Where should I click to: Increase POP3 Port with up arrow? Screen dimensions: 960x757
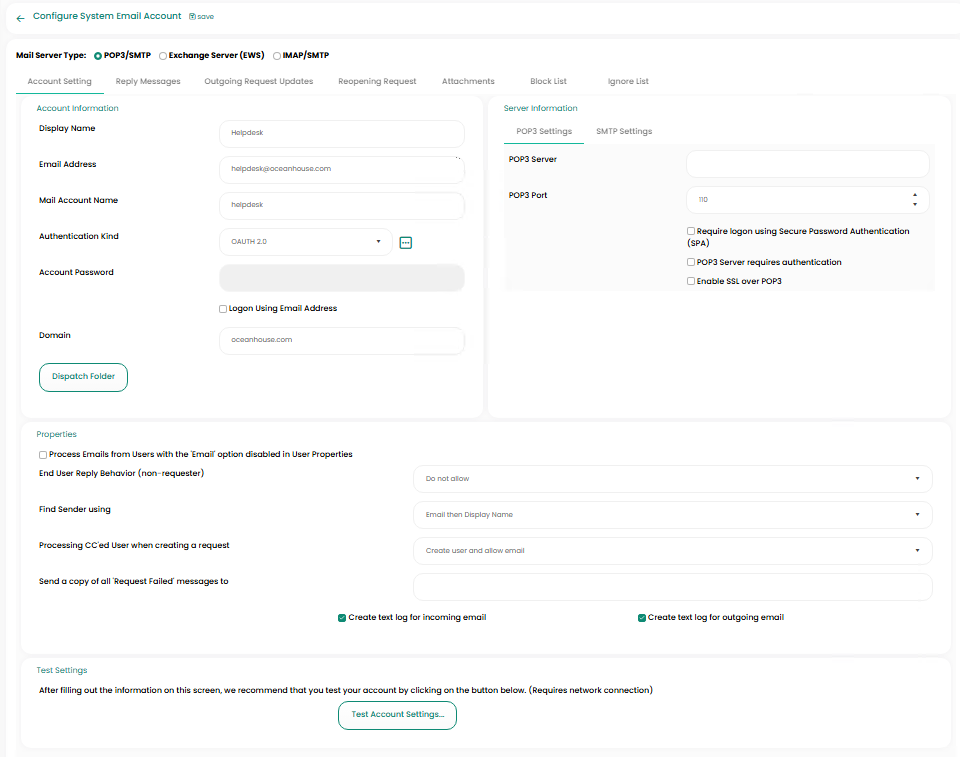pyautogui.click(x=914, y=195)
